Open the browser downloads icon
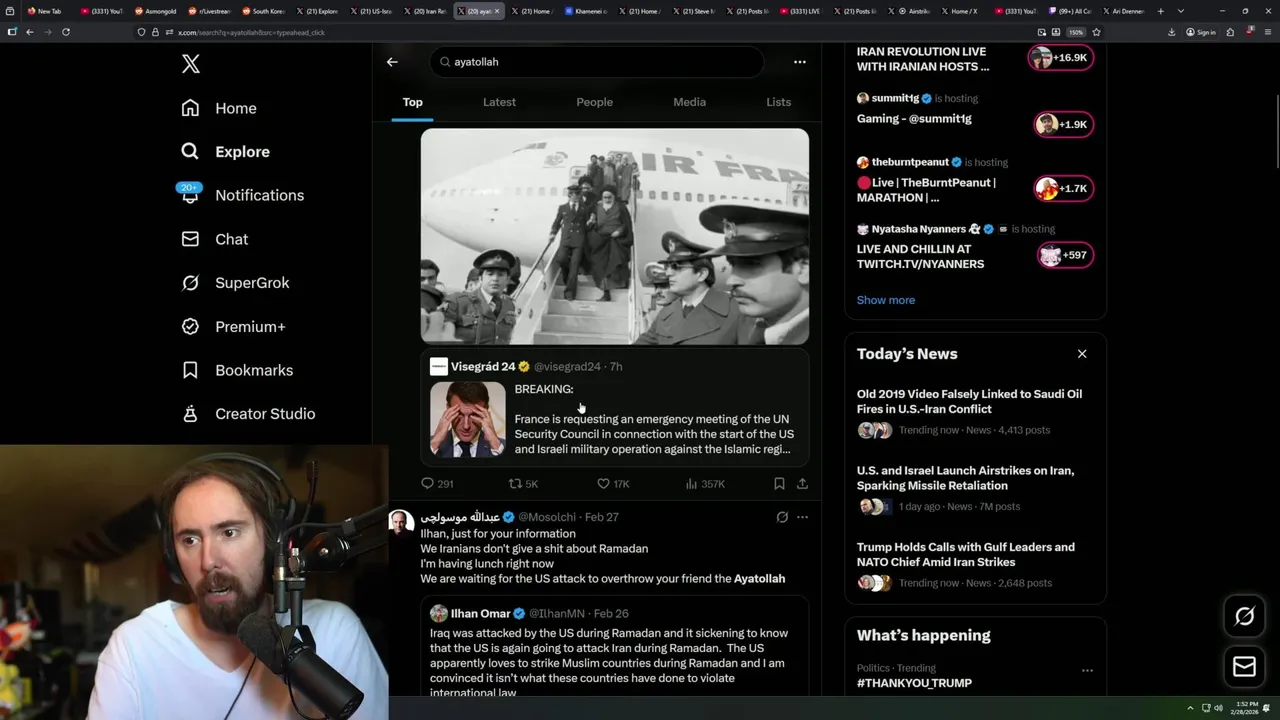Viewport: 1280px width, 720px height. click(x=1171, y=32)
